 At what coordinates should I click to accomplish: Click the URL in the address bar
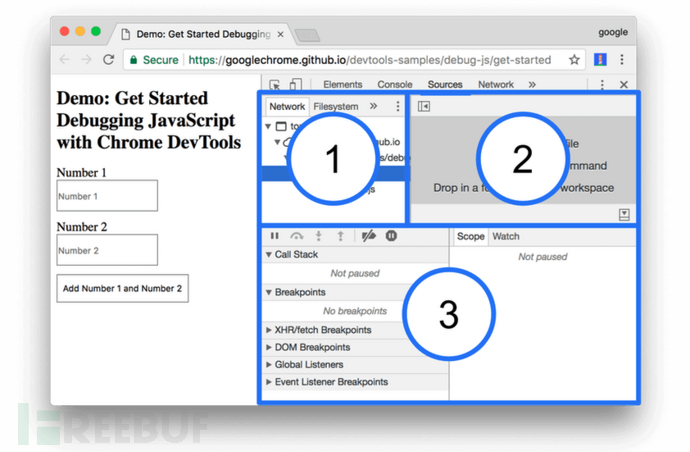click(x=370, y=60)
